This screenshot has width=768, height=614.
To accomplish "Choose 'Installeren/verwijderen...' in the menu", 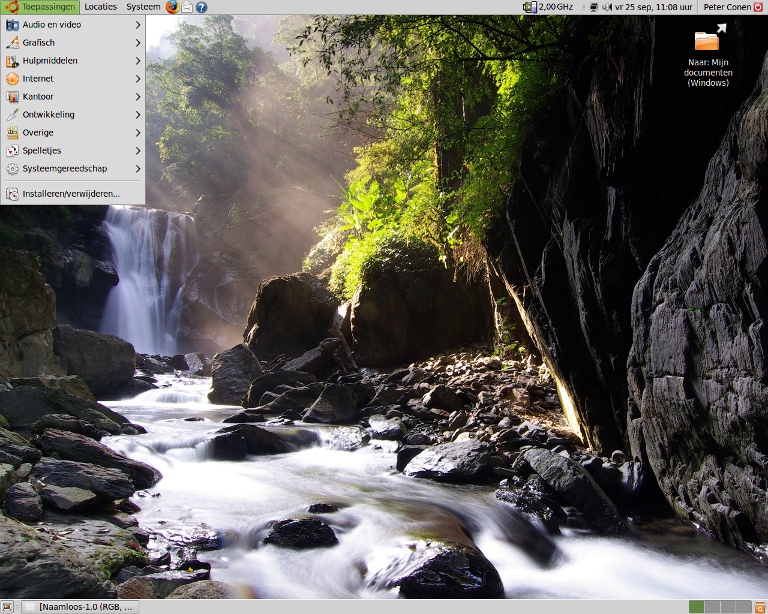I will (73, 194).
